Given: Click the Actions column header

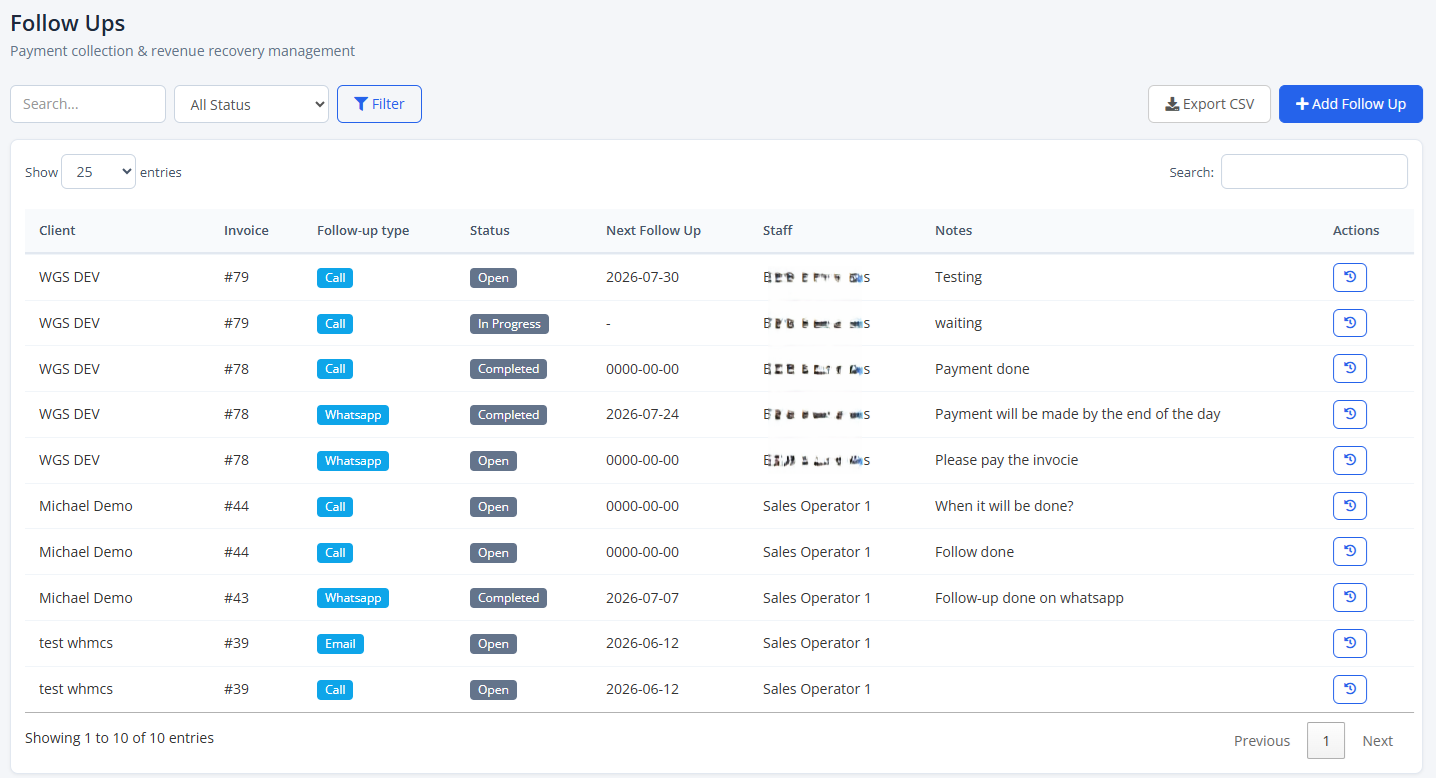Looking at the screenshot, I should (1356, 230).
